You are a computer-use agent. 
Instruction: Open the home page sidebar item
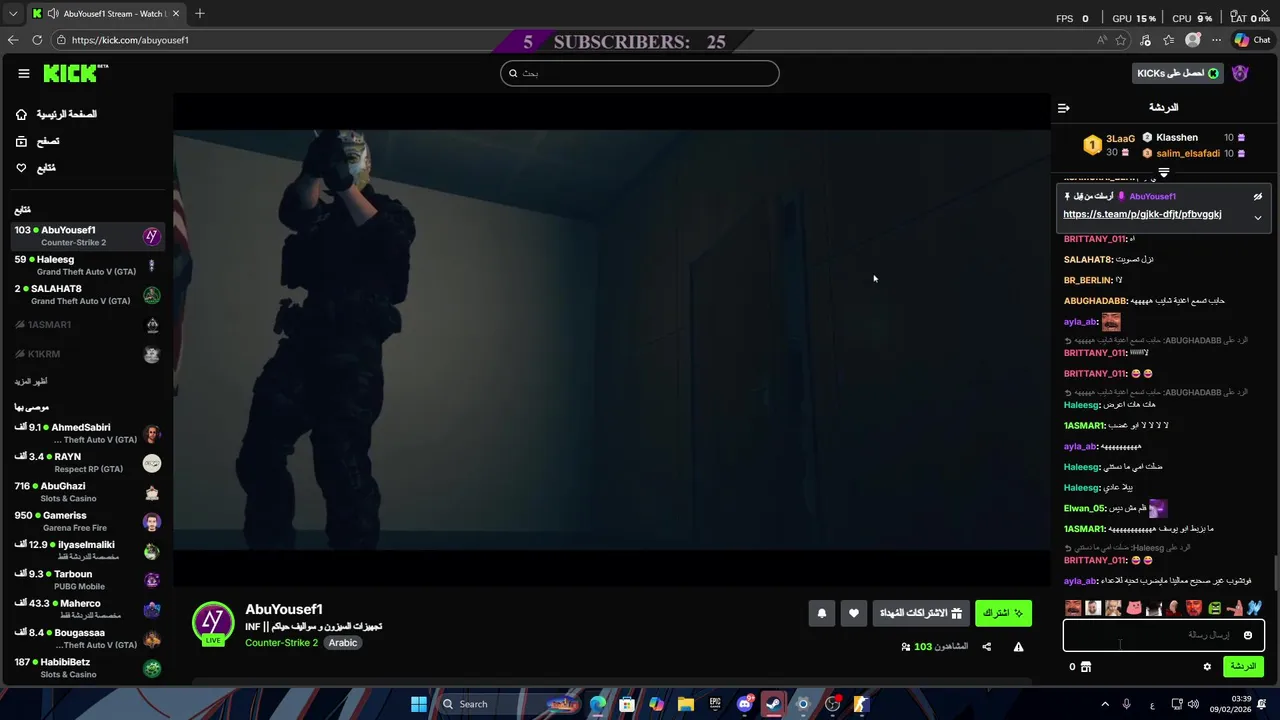pyautogui.click(x=56, y=114)
